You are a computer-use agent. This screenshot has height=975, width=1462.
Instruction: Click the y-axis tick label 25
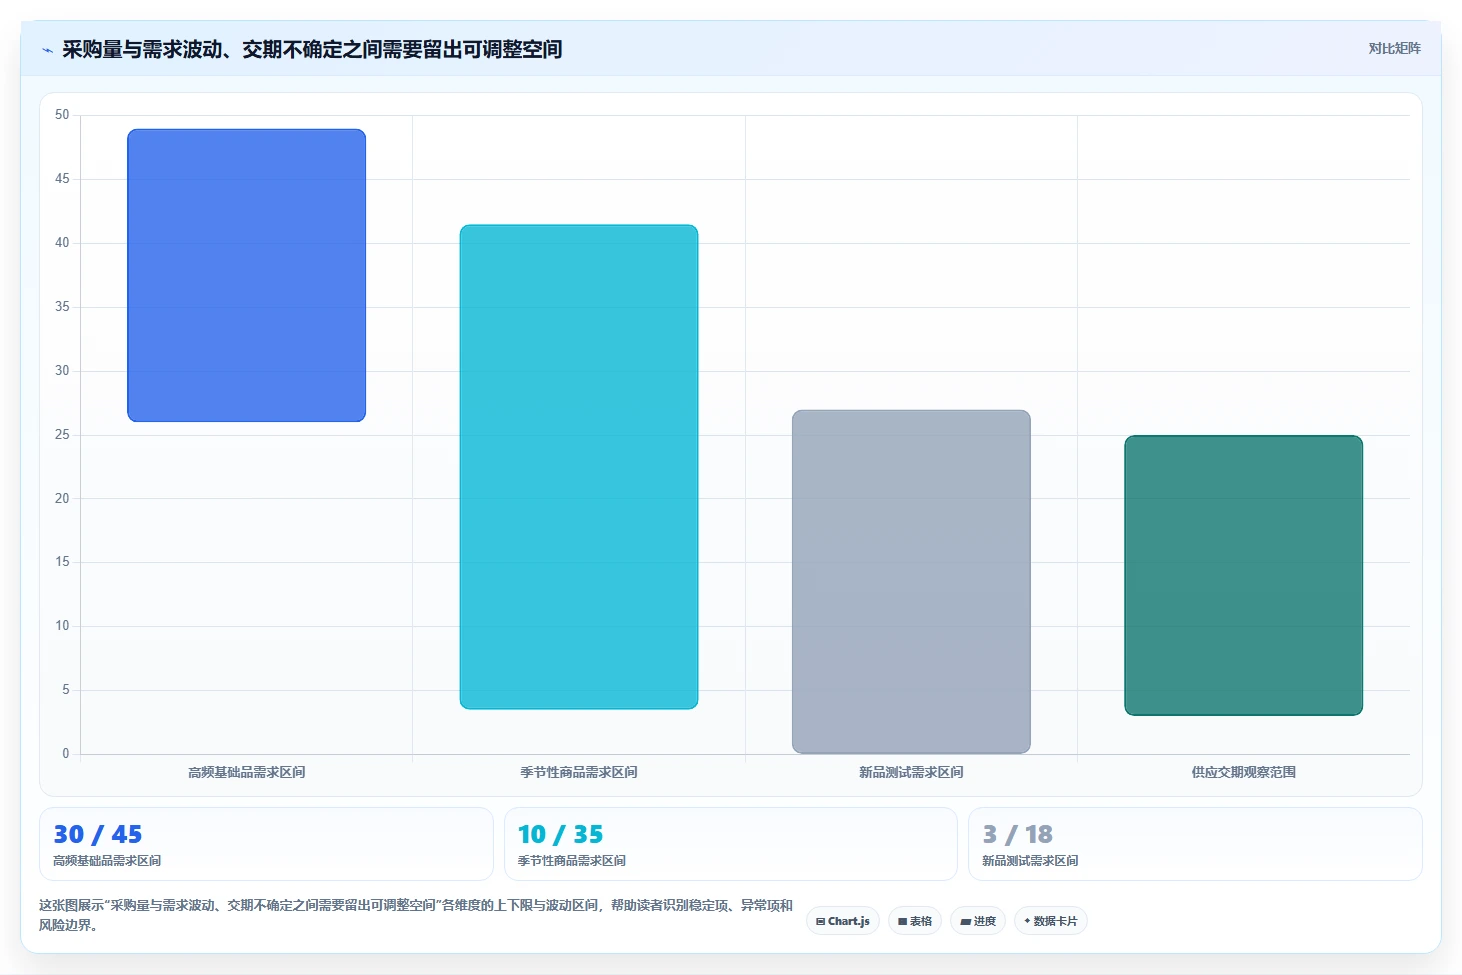click(62, 435)
